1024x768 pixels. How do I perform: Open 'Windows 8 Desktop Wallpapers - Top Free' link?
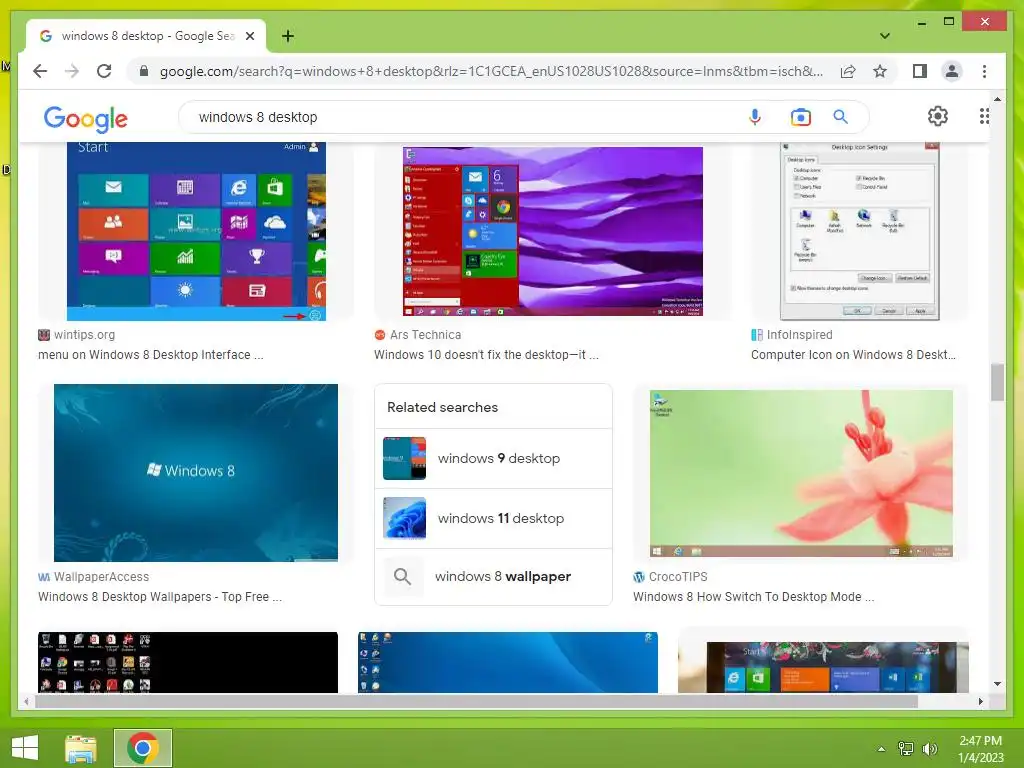160,596
